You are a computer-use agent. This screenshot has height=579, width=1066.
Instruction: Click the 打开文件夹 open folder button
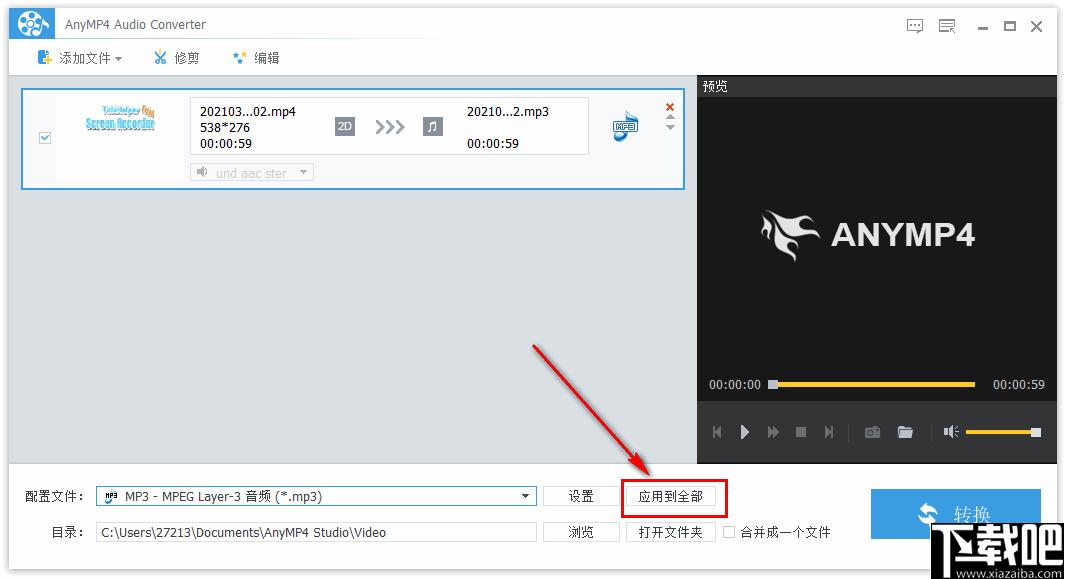[x=670, y=532]
